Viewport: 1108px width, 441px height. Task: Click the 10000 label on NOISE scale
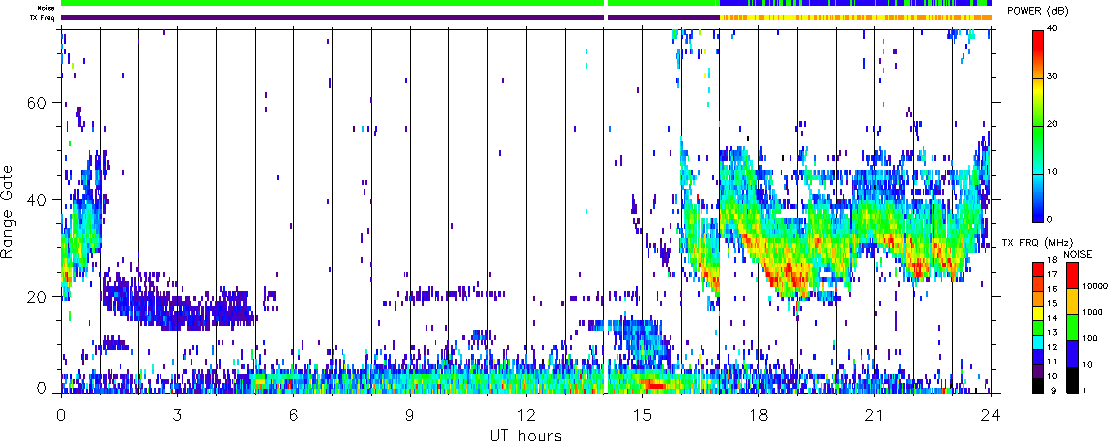point(1095,286)
